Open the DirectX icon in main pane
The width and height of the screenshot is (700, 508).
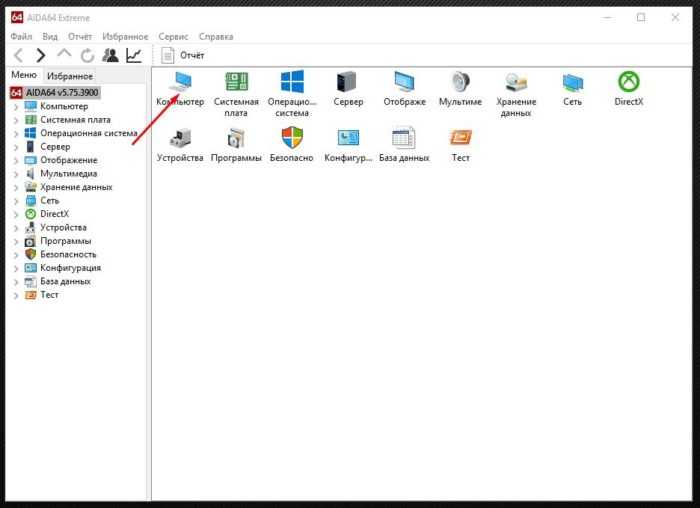[x=629, y=81]
